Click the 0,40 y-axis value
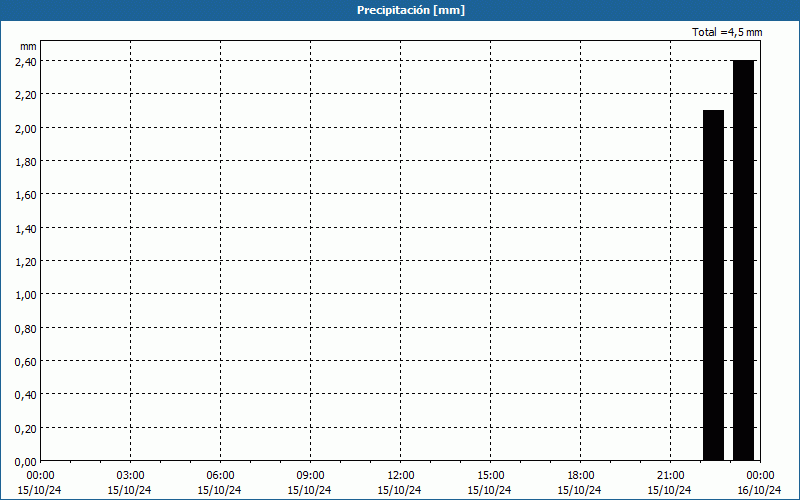The height and width of the screenshot is (500, 800). click(26, 395)
